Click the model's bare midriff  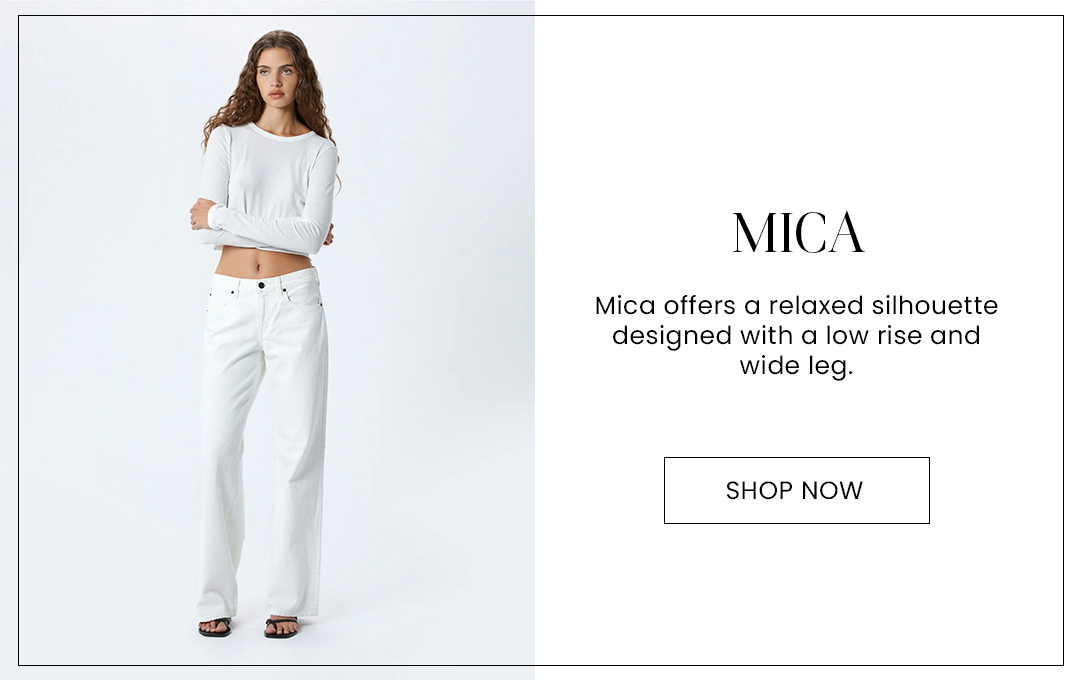262,262
